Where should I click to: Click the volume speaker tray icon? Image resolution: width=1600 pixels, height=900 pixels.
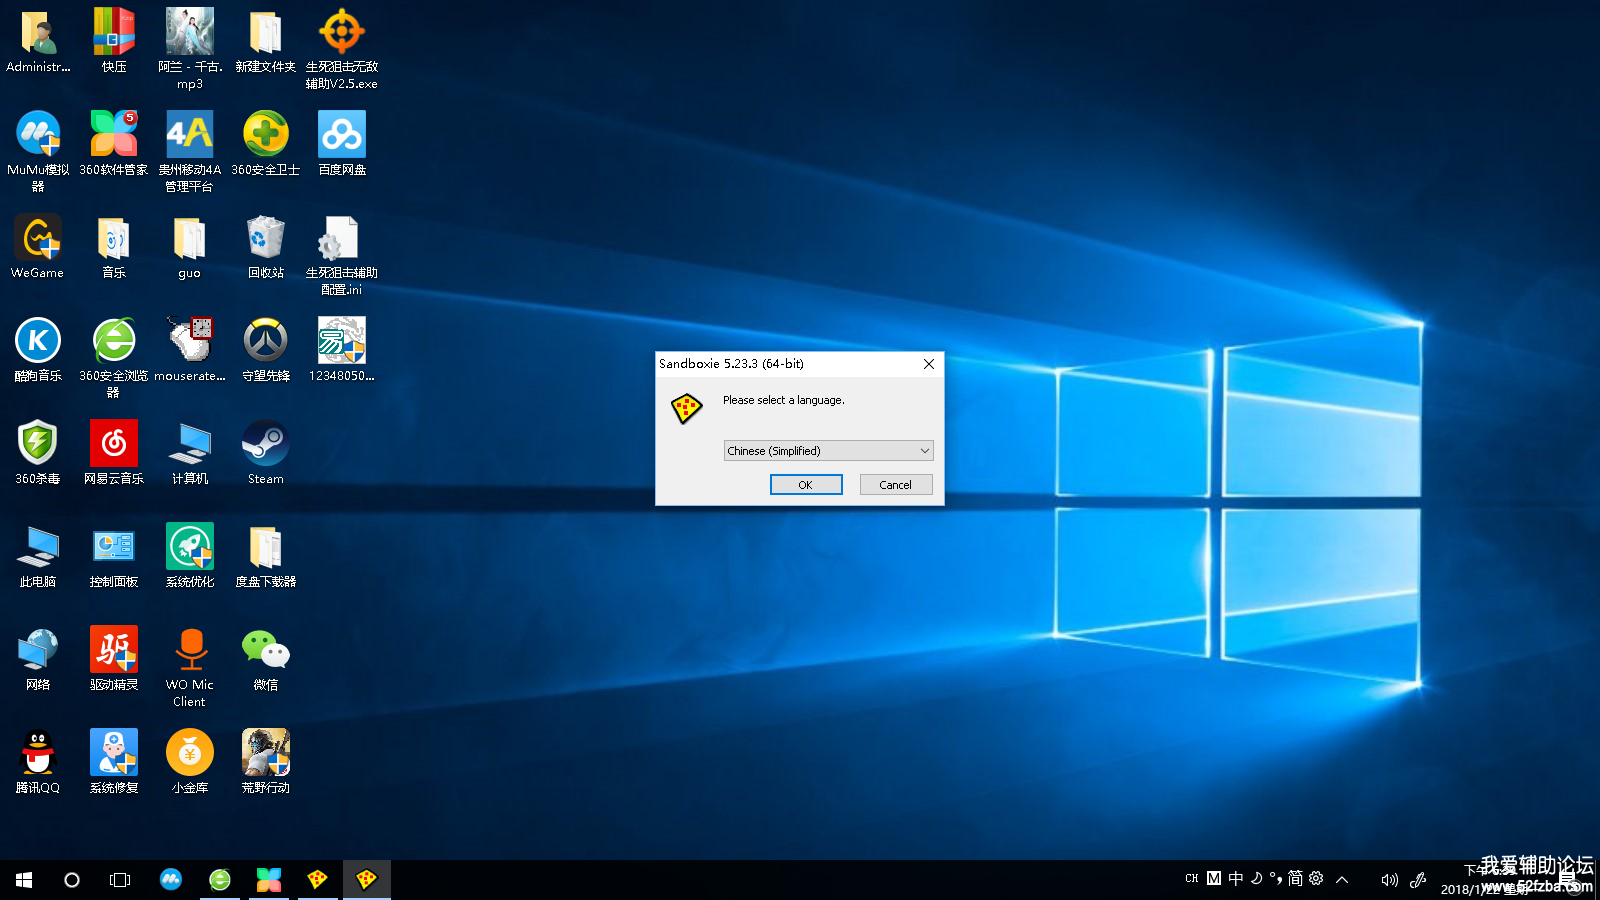pyautogui.click(x=1389, y=880)
